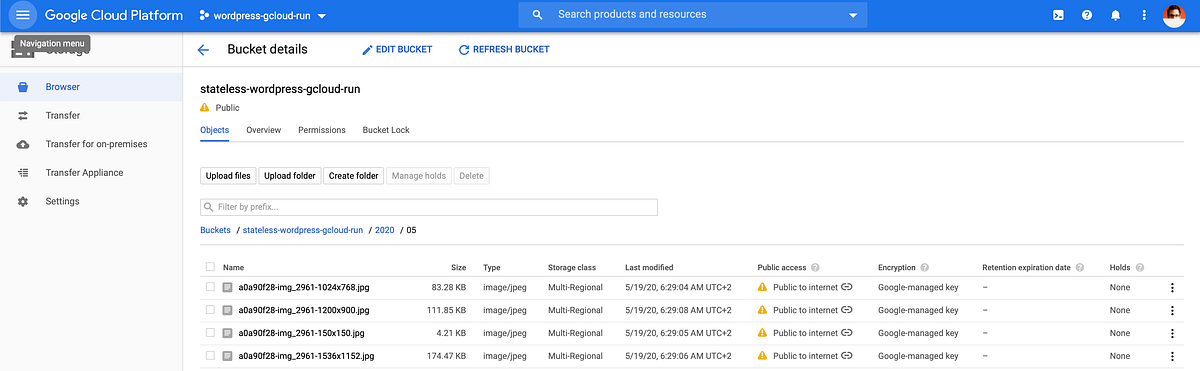
Task: Click the stateless-wordpress-gcloud-run breadcrumb link
Action: pyautogui.click(x=303, y=230)
